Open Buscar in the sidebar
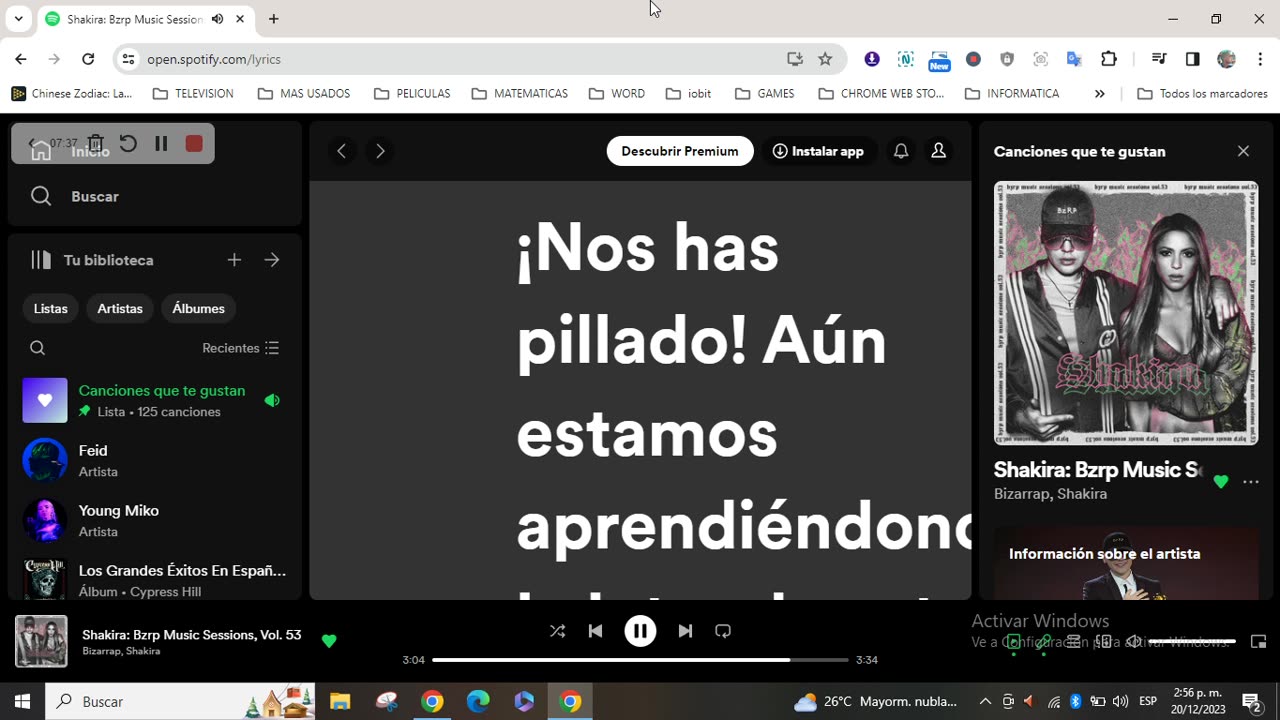This screenshot has height=720, width=1280. coord(75,196)
